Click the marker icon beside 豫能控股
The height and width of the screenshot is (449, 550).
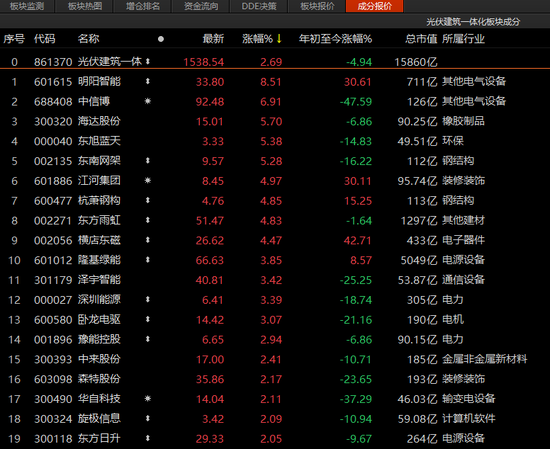click(x=148, y=339)
